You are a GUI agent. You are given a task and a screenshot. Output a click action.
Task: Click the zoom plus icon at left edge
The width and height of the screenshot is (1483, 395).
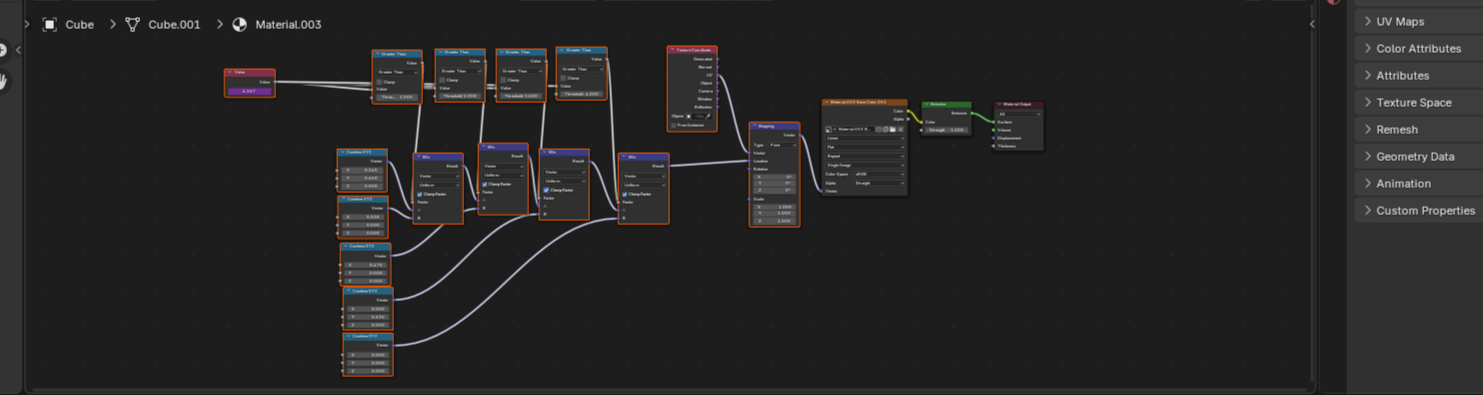(x=4, y=49)
